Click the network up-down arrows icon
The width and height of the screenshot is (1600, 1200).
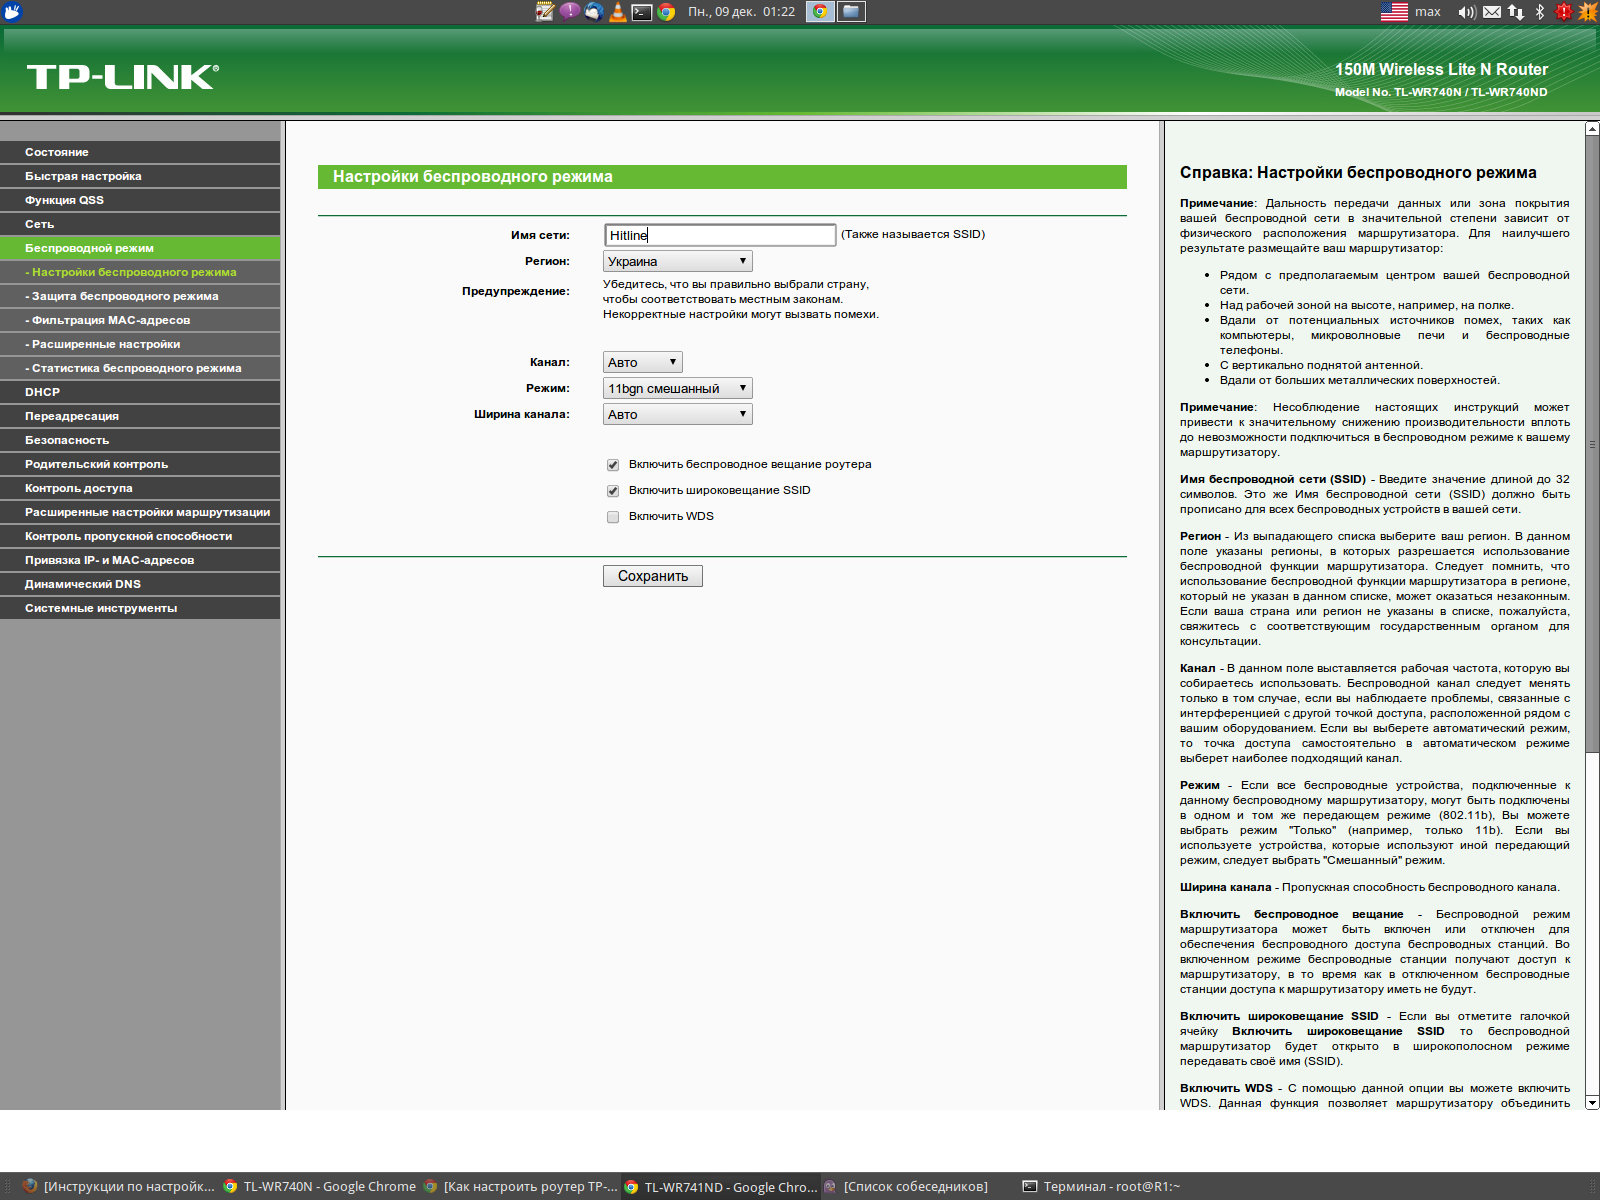point(1516,12)
